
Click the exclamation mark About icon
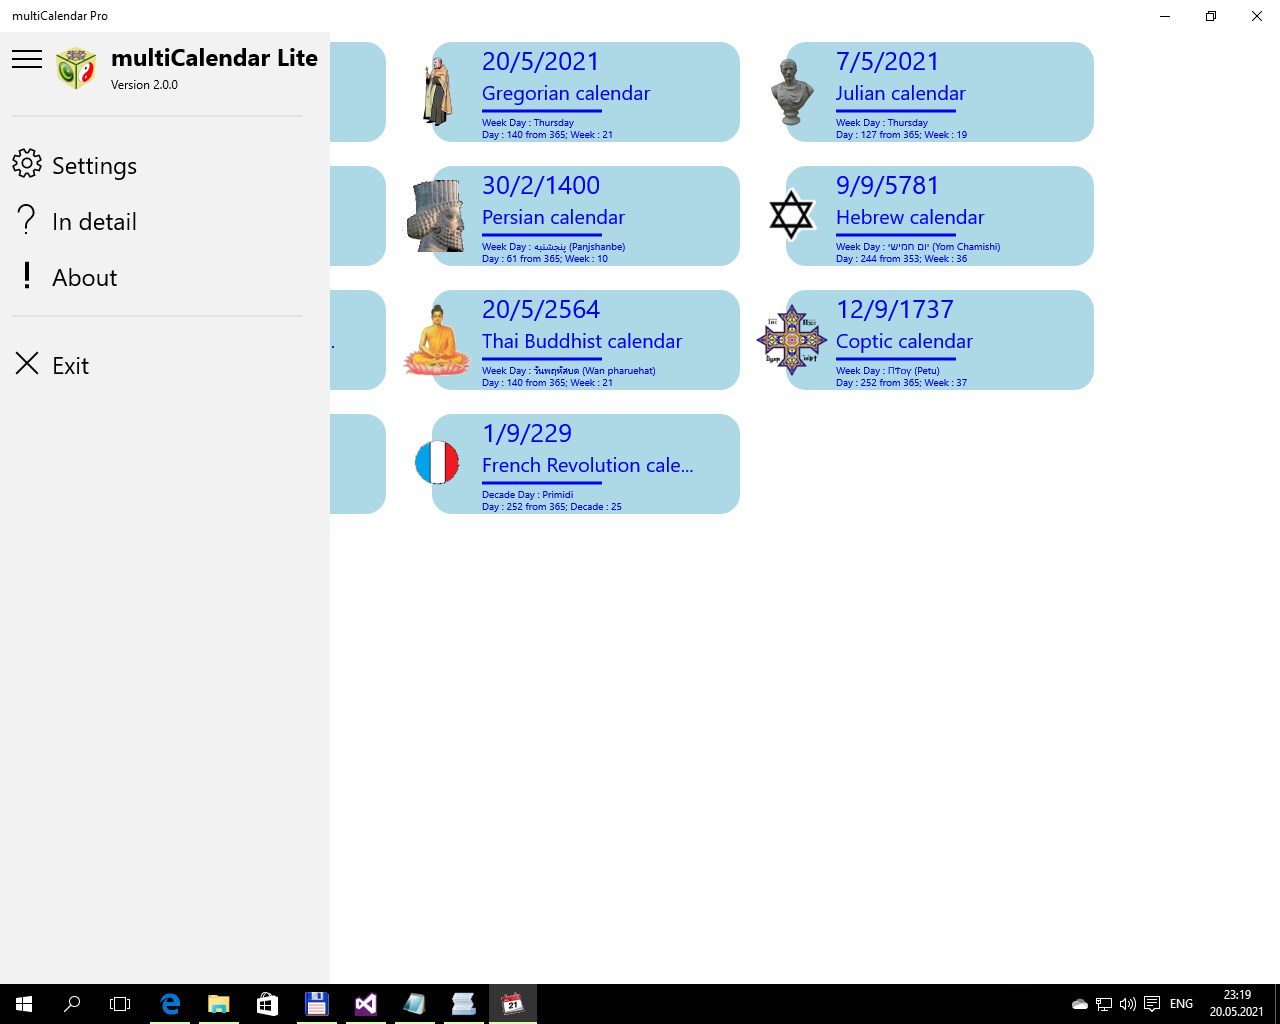click(27, 276)
